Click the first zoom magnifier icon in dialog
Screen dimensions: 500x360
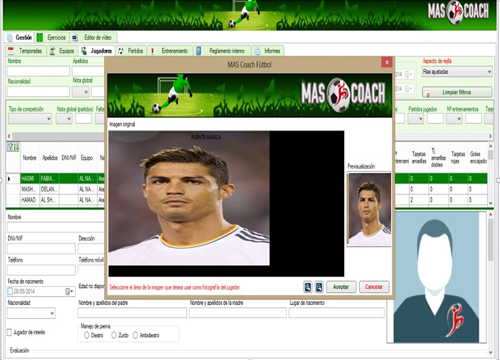pyautogui.click(x=308, y=287)
